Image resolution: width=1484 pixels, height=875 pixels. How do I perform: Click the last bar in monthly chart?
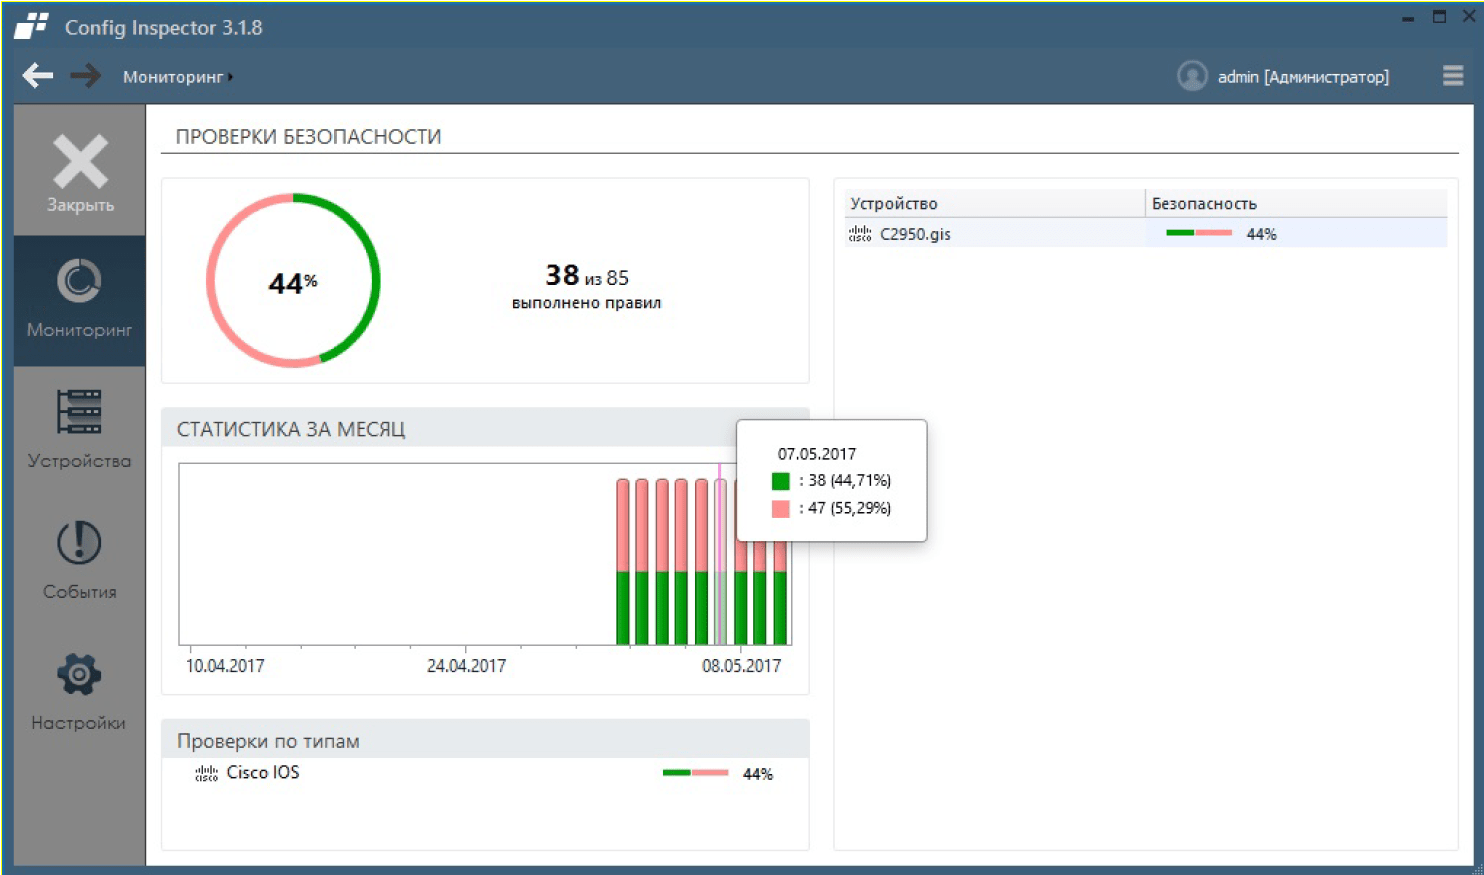click(x=781, y=600)
